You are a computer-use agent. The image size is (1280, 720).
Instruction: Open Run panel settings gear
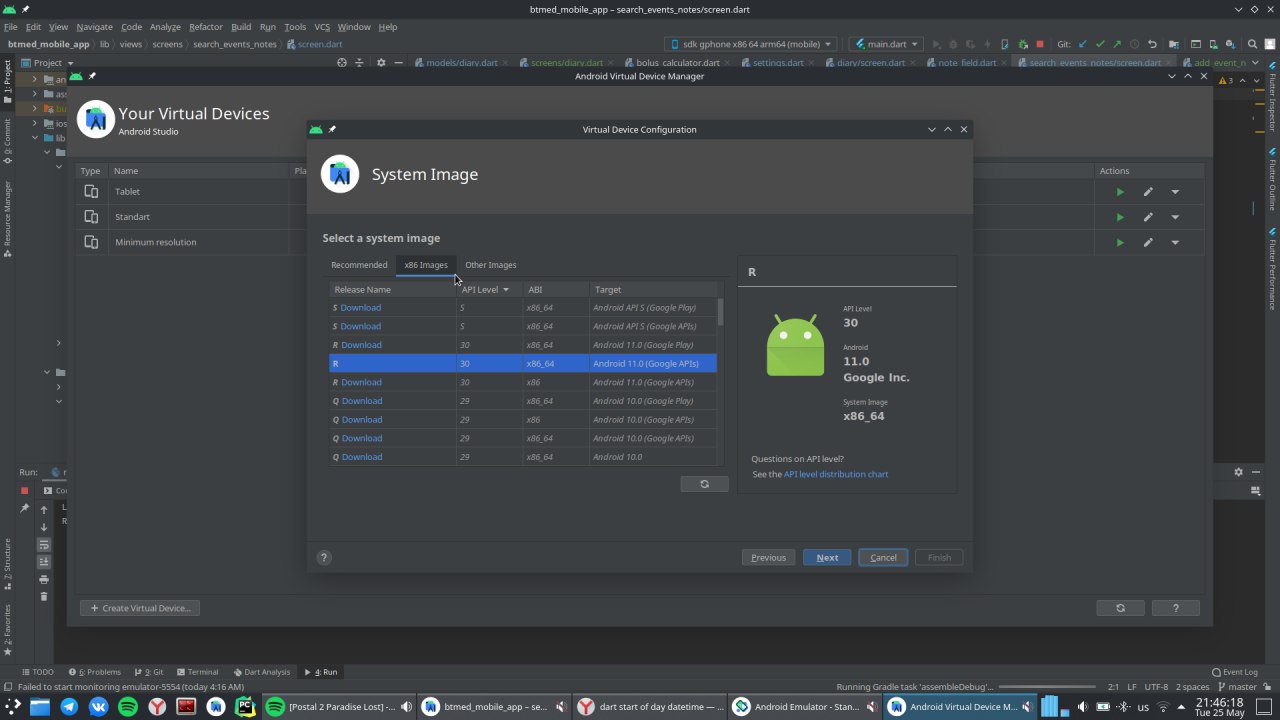tap(1238, 472)
